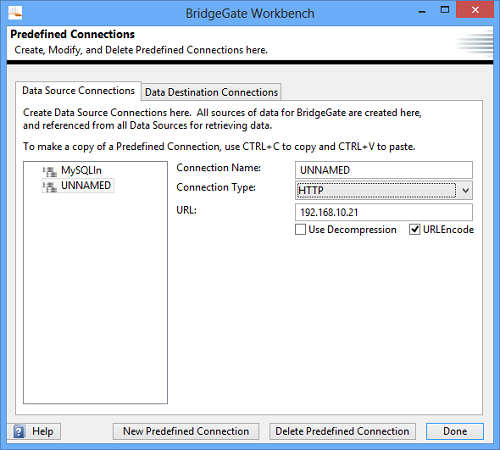Open the Connection Type dropdown arrow
Screen dimensions: 500x450
click(465, 191)
